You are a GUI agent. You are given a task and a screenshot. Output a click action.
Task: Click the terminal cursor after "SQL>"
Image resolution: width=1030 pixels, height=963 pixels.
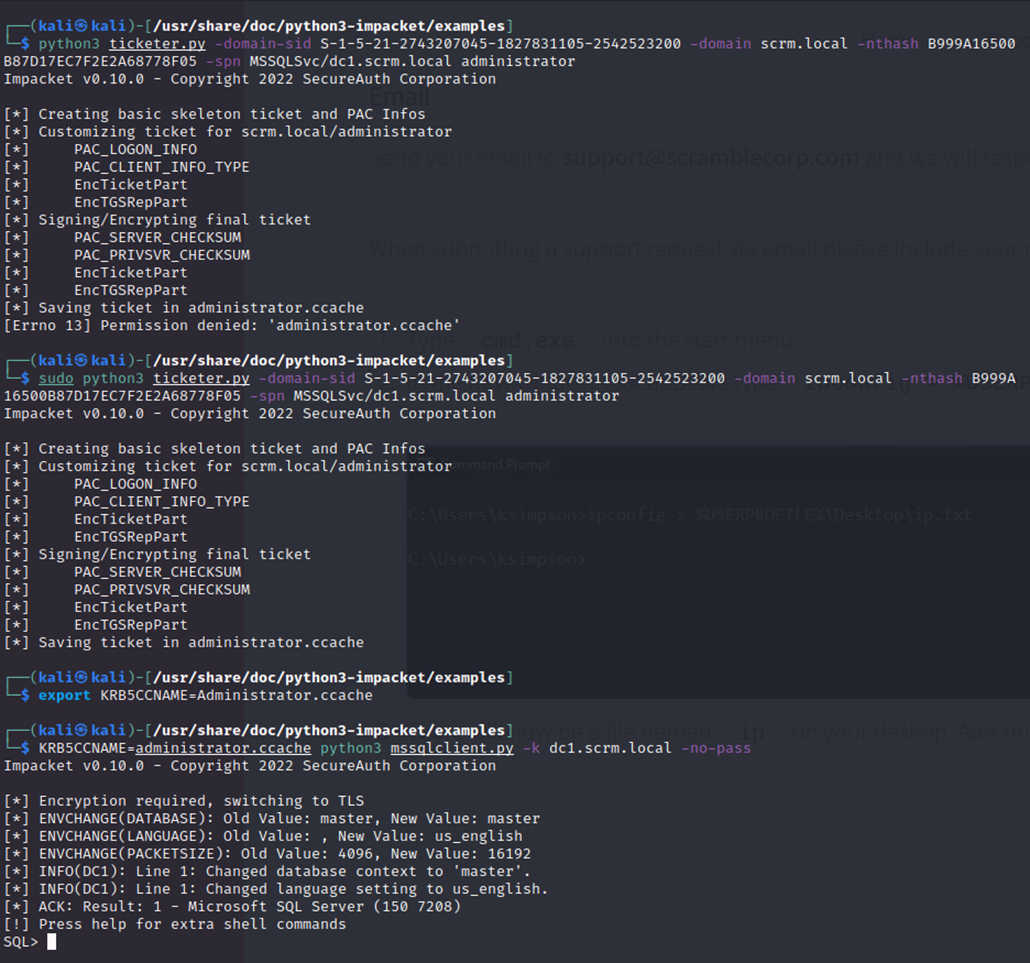pos(52,942)
